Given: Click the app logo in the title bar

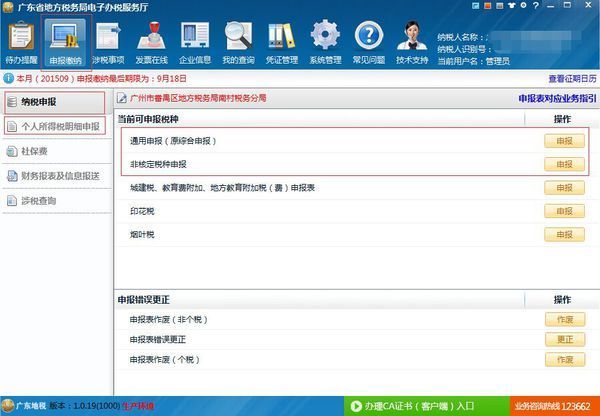Looking at the screenshot, I should tap(8, 7).
